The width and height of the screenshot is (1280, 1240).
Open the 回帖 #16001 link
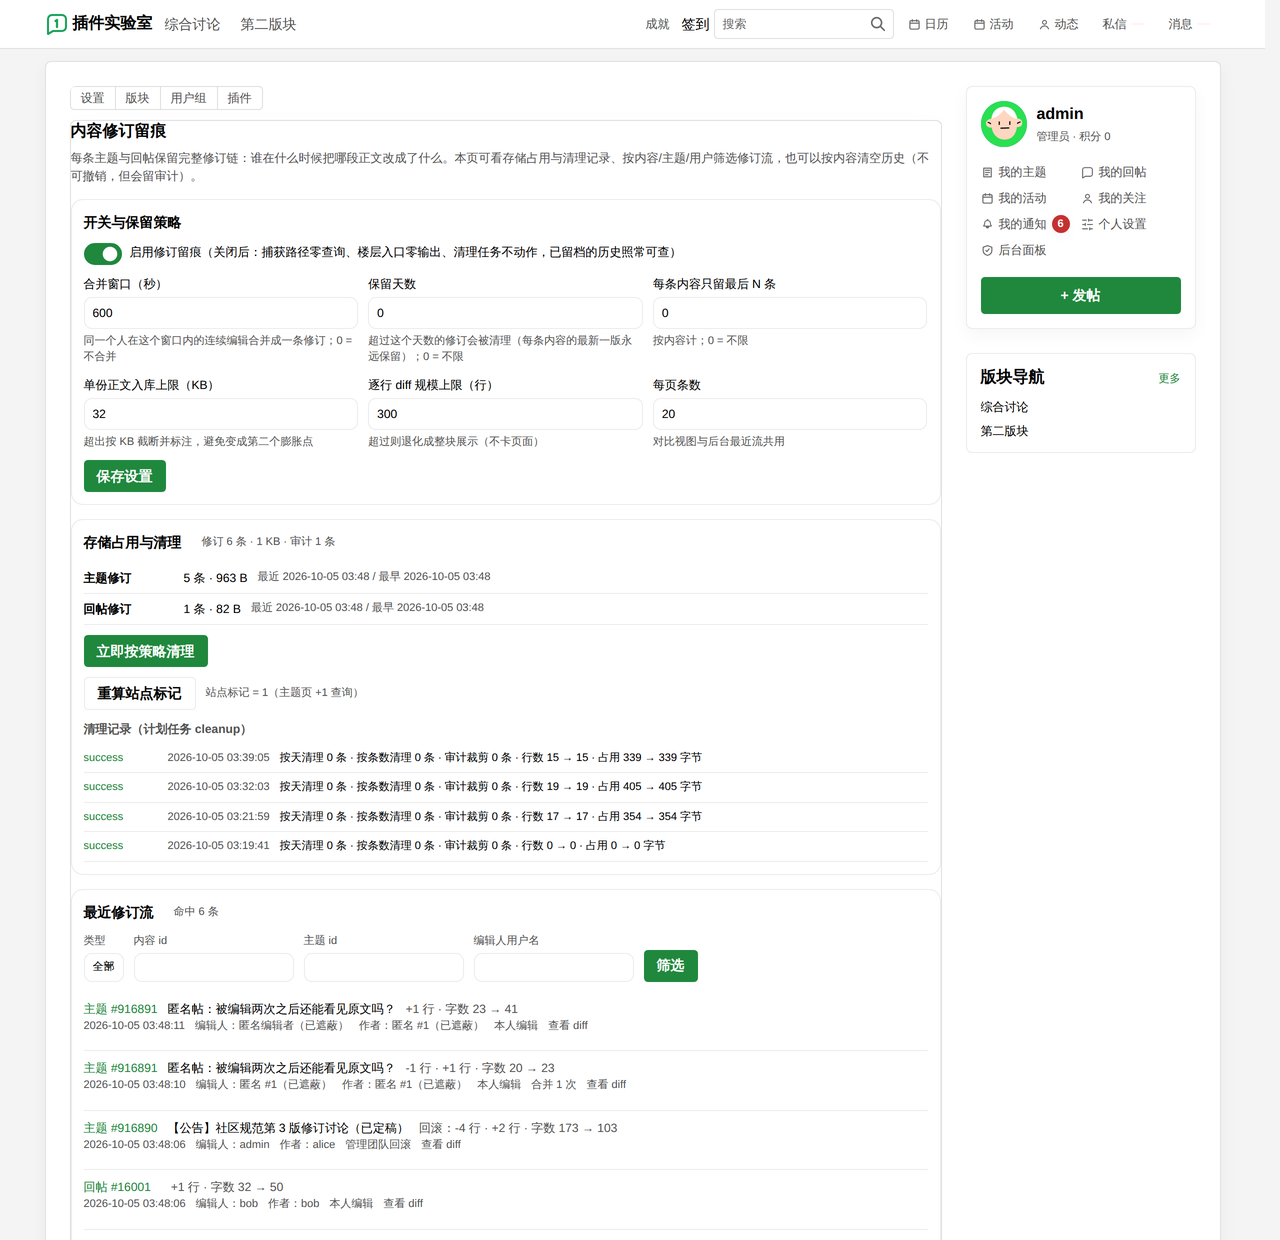tap(117, 1187)
